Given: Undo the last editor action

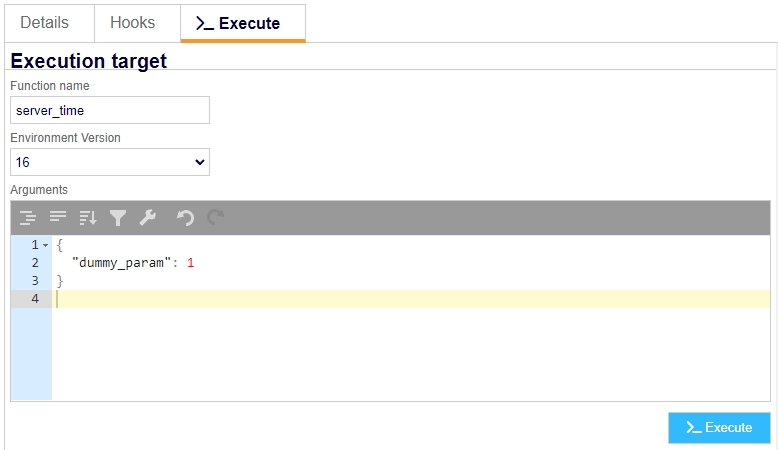Looking at the screenshot, I should tap(186, 217).
